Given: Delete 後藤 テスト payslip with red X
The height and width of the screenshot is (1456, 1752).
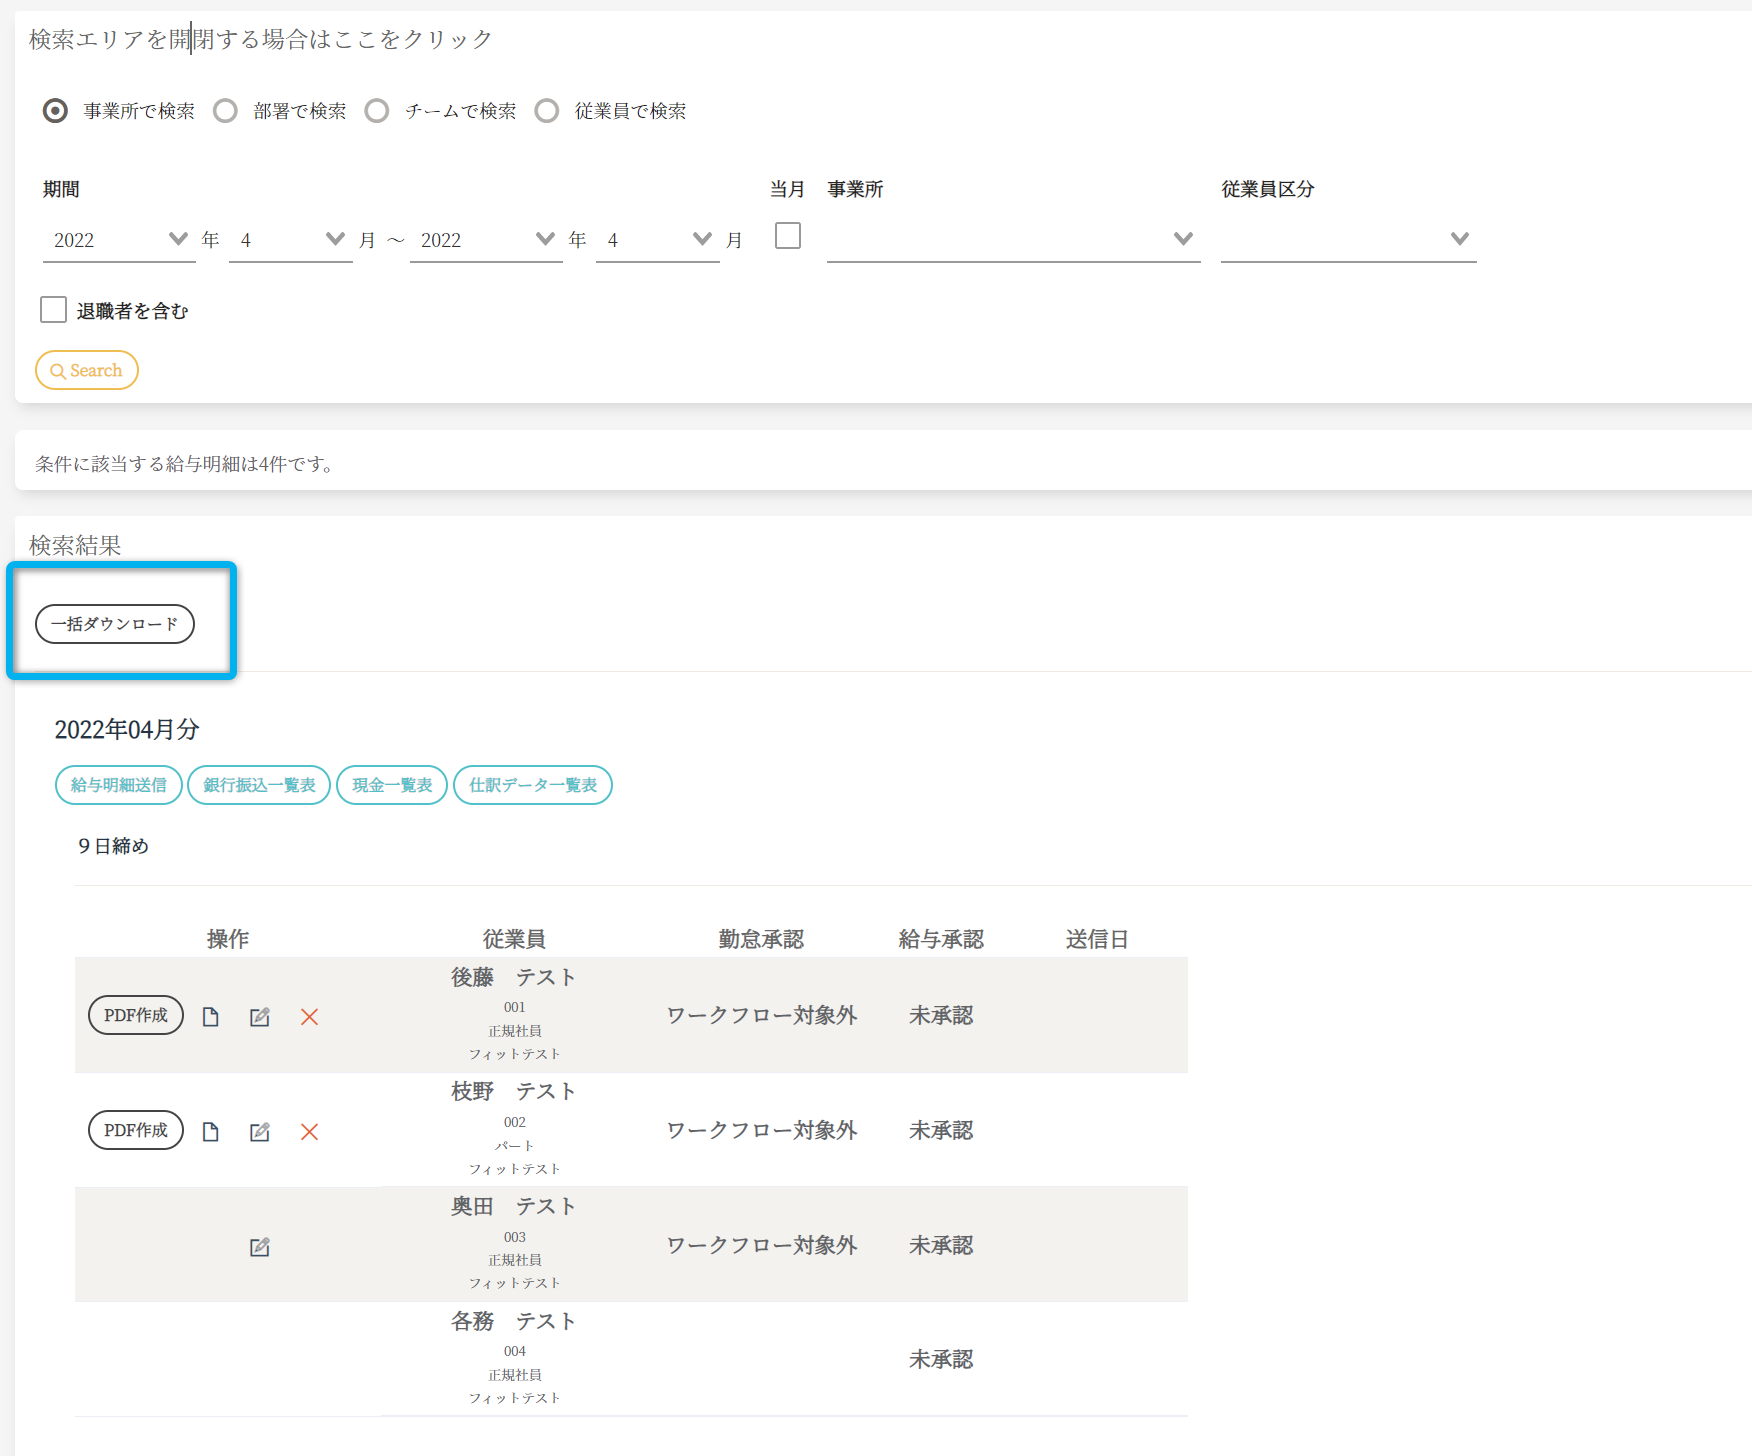Looking at the screenshot, I should point(310,1017).
